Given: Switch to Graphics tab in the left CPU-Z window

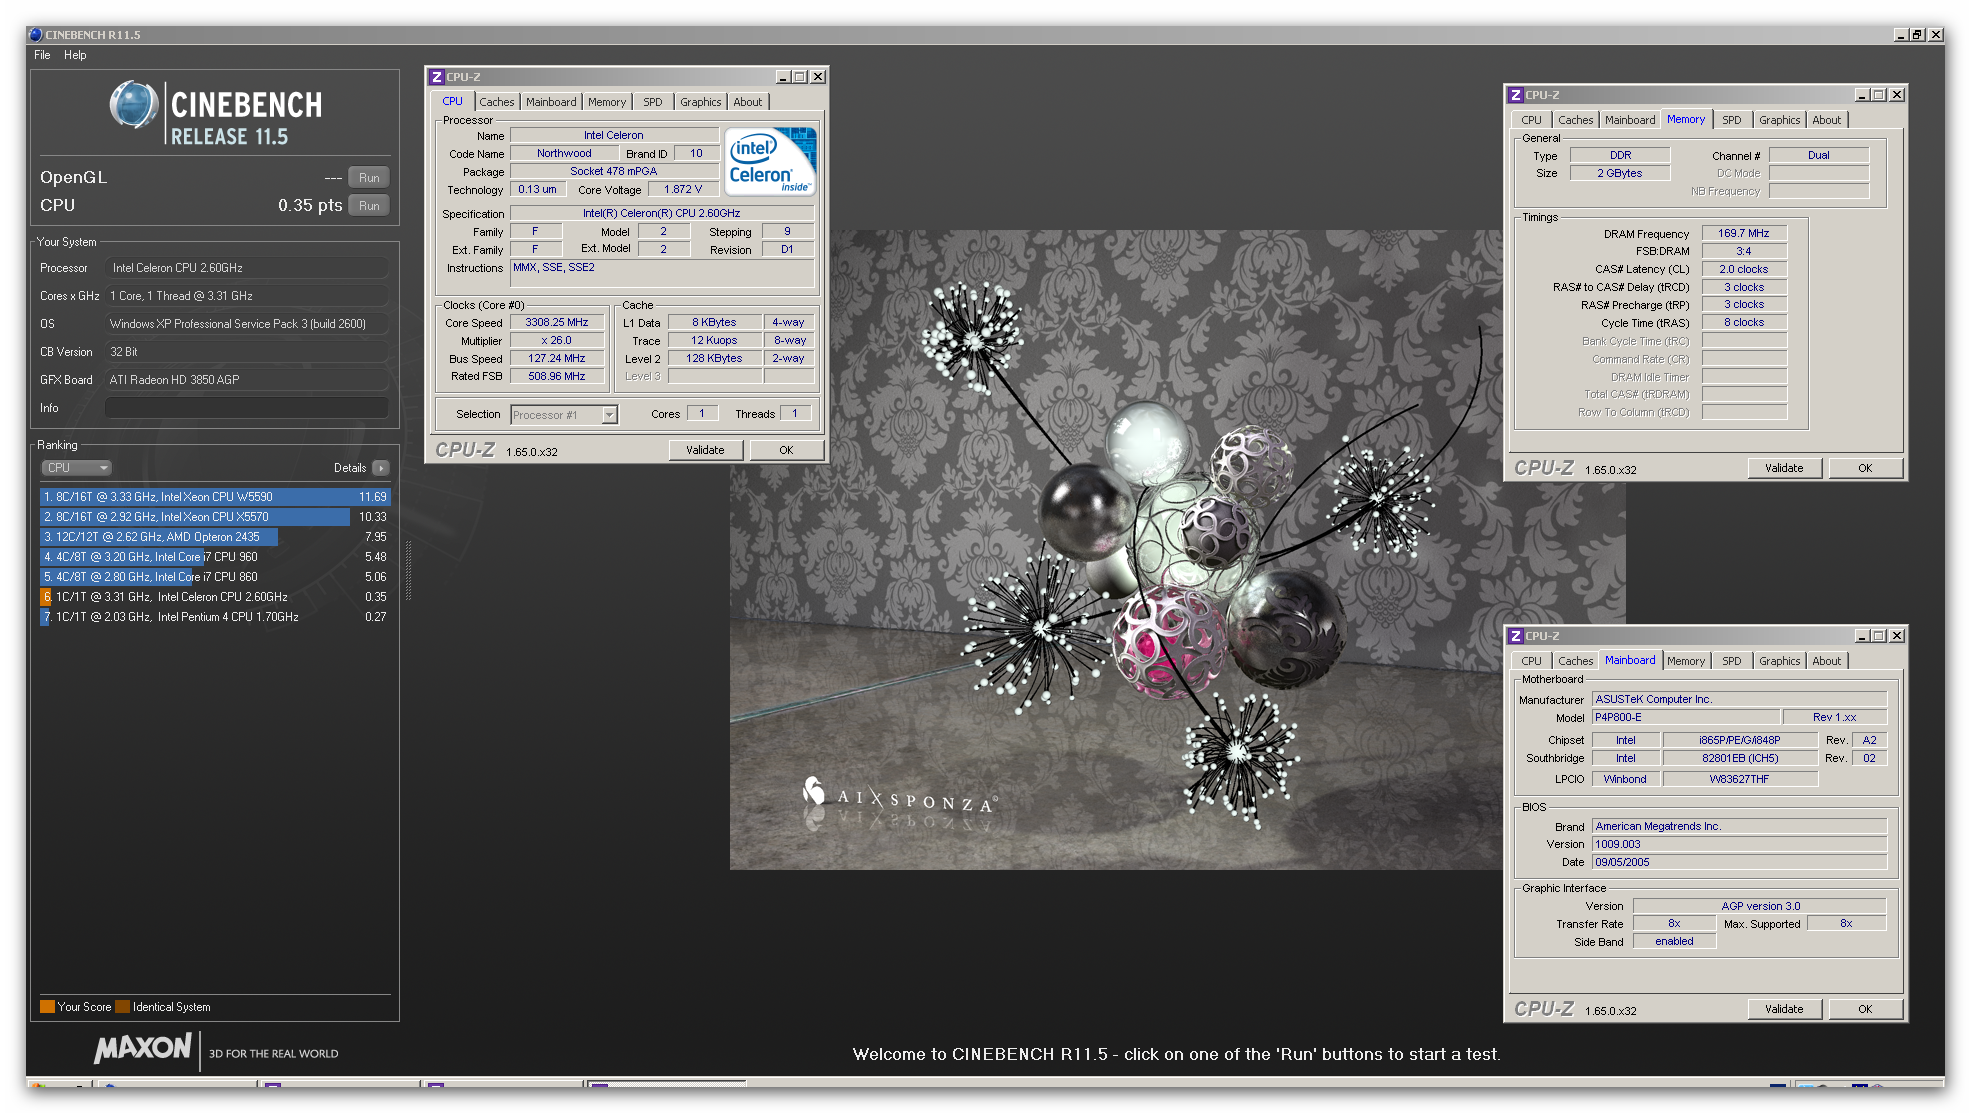Looking at the screenshot, I should [701, 102].
